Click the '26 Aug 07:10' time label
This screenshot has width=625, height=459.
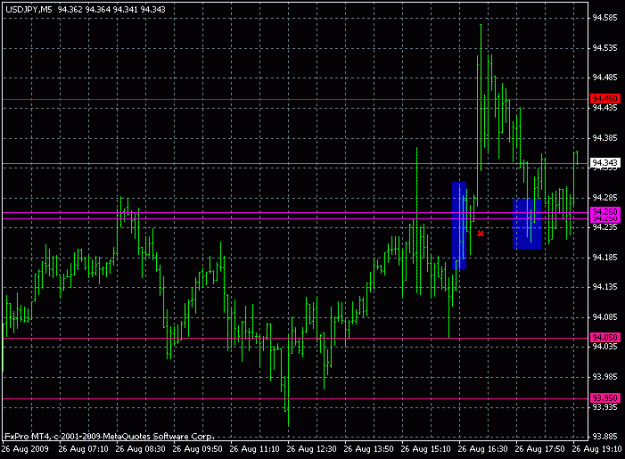(x=83, y=449)
